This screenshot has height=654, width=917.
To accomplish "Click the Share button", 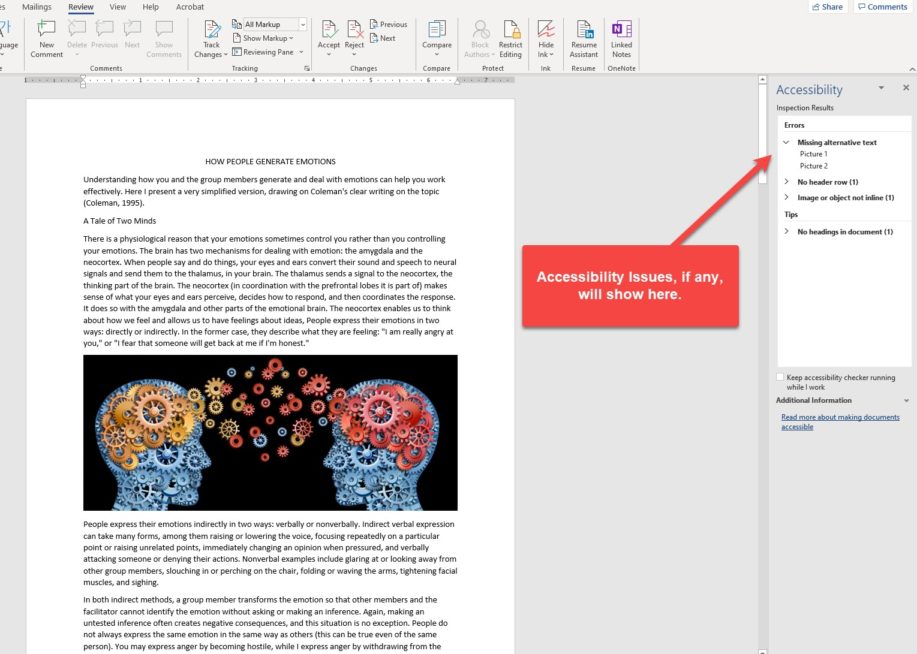I will (x=830, y=7).
